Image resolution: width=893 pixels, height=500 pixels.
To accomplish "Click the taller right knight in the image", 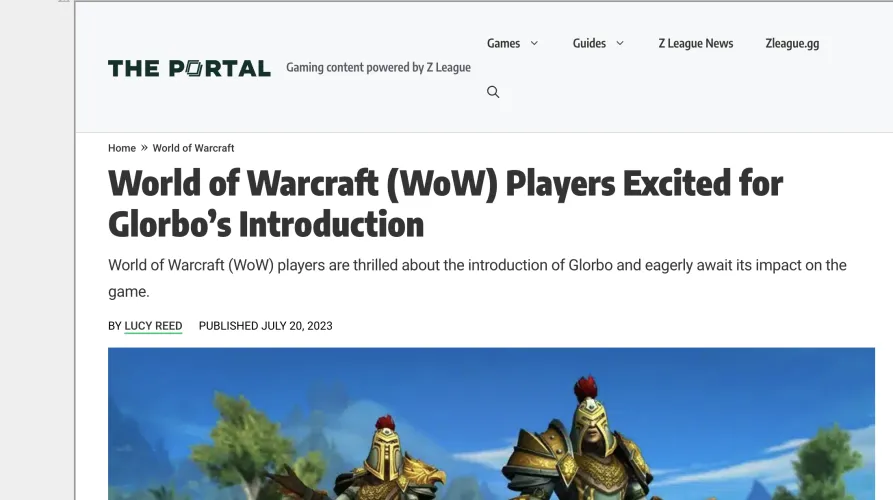I will (581, 441).
